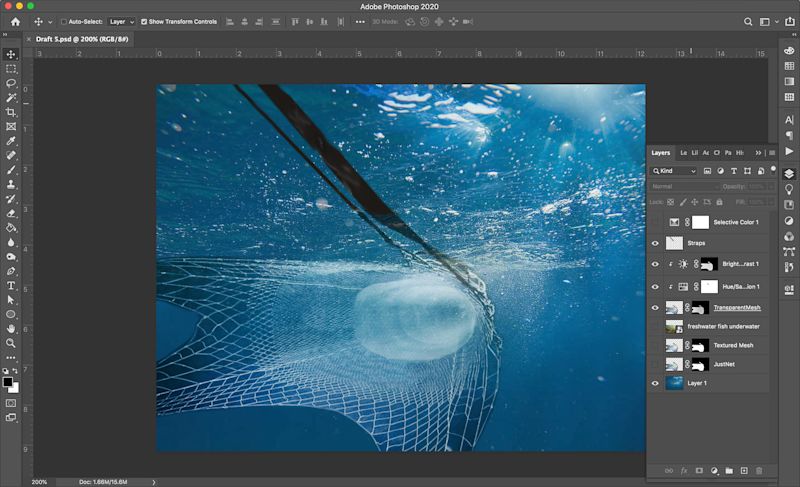Pick the Eyedropper tool
This screenshot has height=487, width=800.
(11, 141)
